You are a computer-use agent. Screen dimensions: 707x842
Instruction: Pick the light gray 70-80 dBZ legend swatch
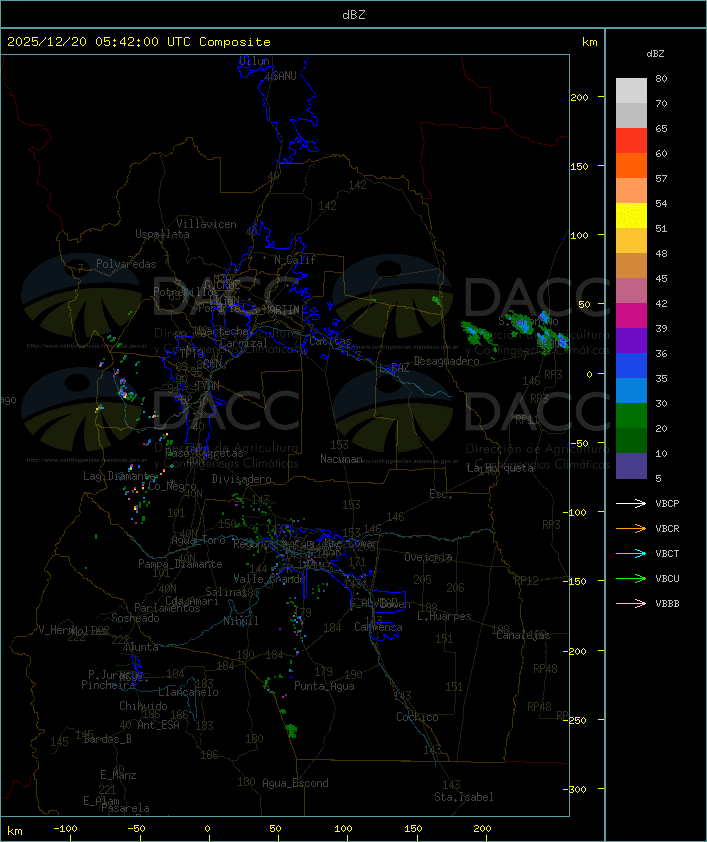point(631,91)
